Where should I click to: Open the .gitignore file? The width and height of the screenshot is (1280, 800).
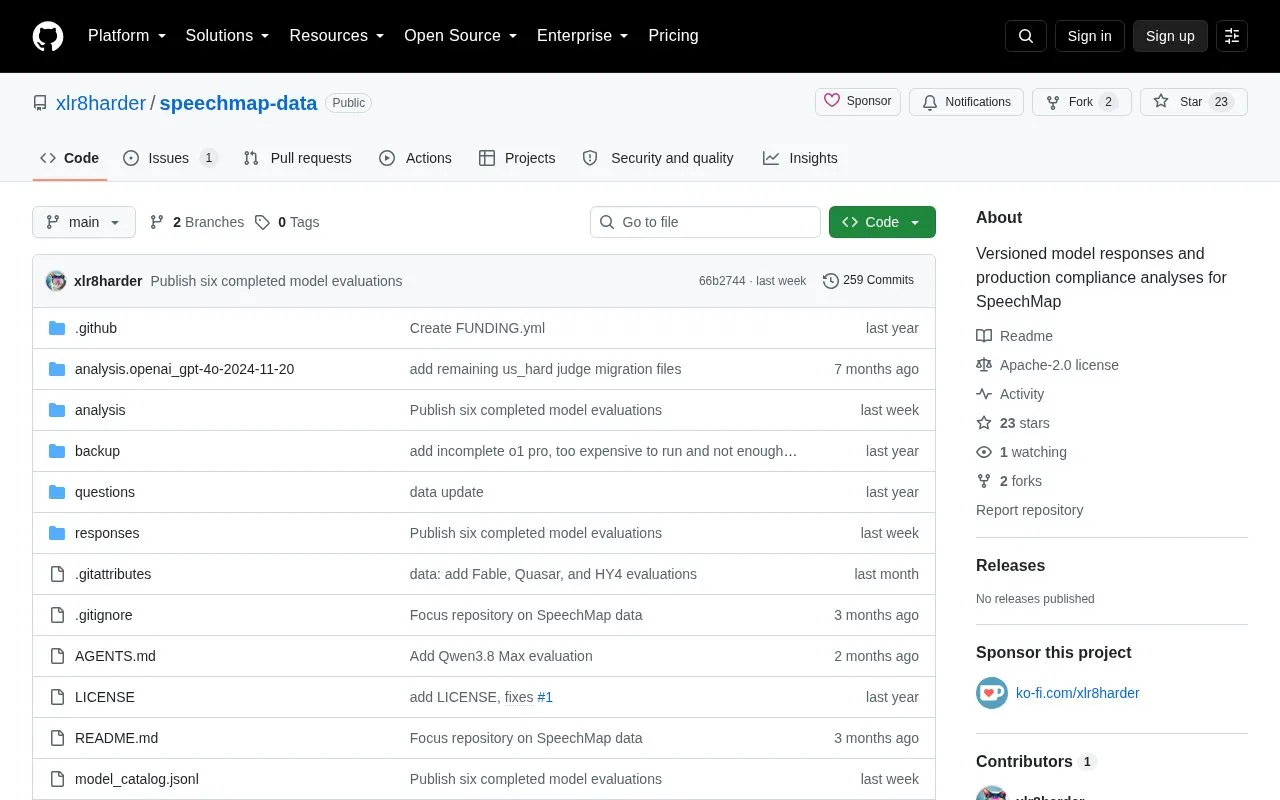point(104,615)
